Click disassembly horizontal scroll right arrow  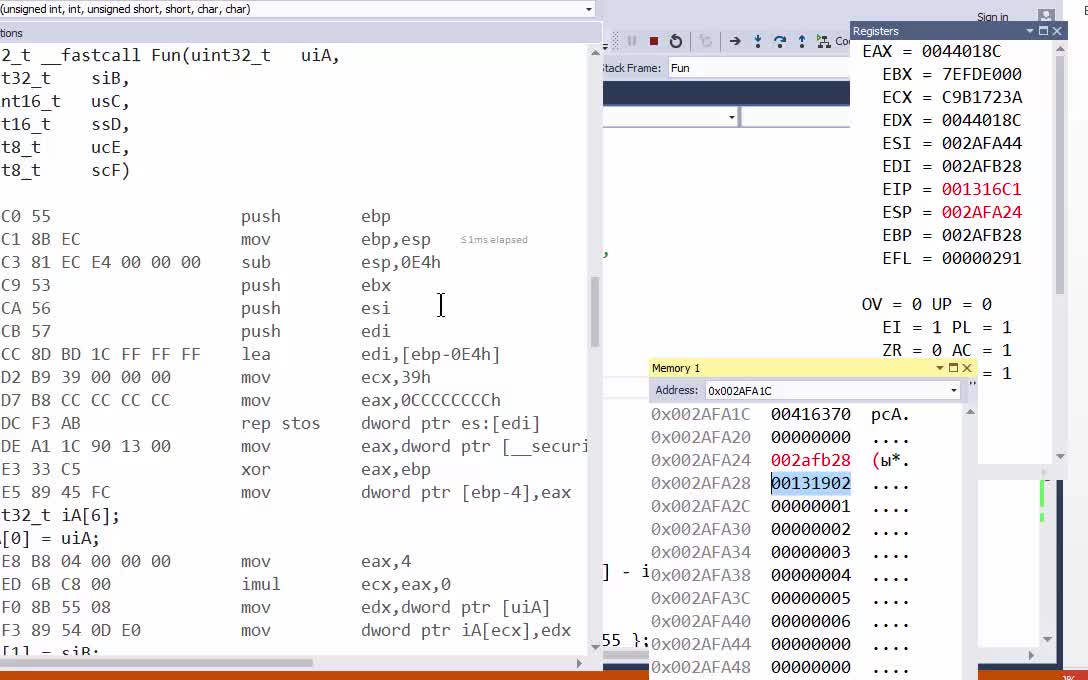point(579,663)
